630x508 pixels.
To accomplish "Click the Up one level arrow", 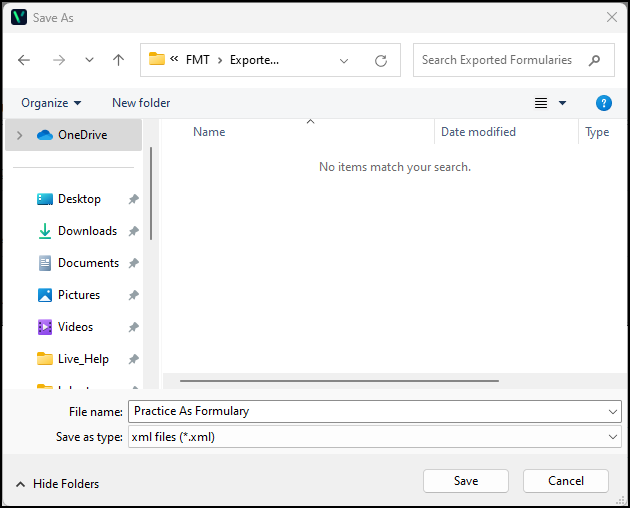I will pos(118,60).
